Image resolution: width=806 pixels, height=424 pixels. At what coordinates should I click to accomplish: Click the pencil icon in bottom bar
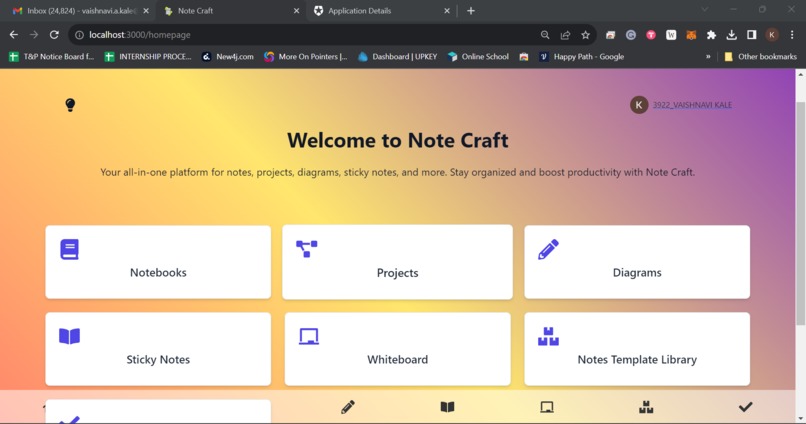347,407
